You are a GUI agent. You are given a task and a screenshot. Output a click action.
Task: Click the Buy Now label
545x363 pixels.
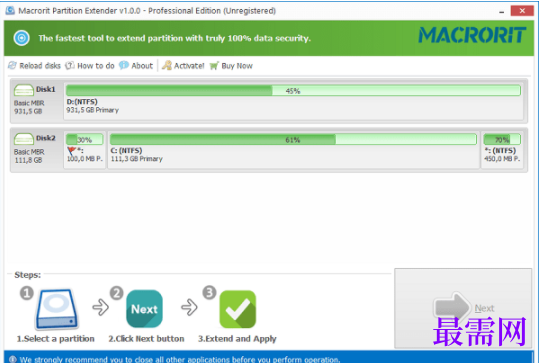tap(237, 66)
